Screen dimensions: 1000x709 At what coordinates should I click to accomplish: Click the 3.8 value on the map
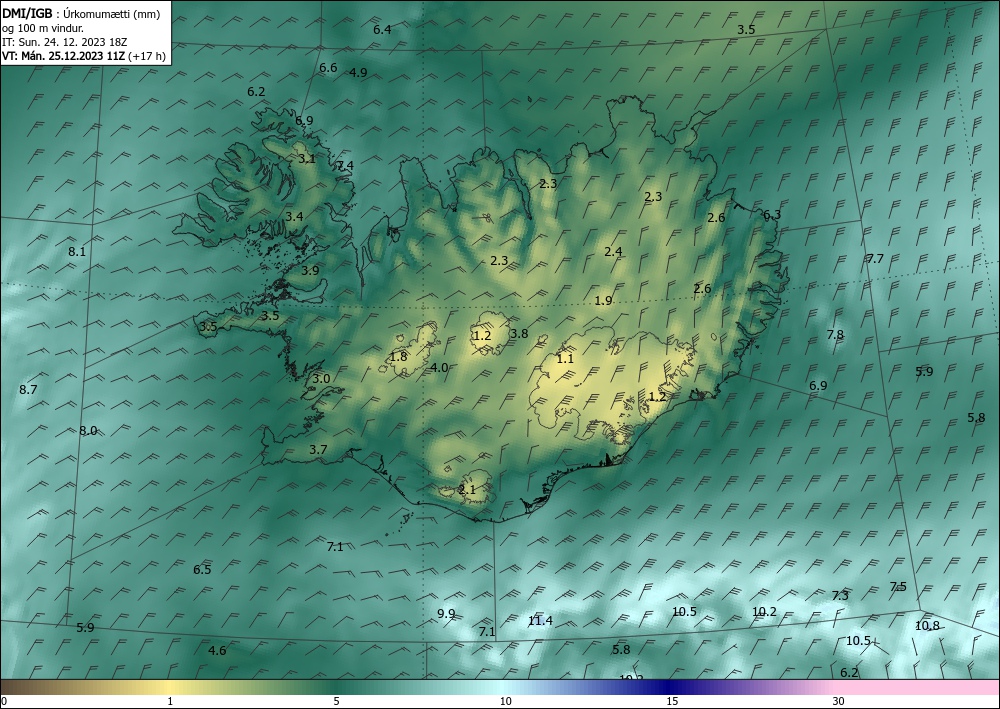click(519, 333)
